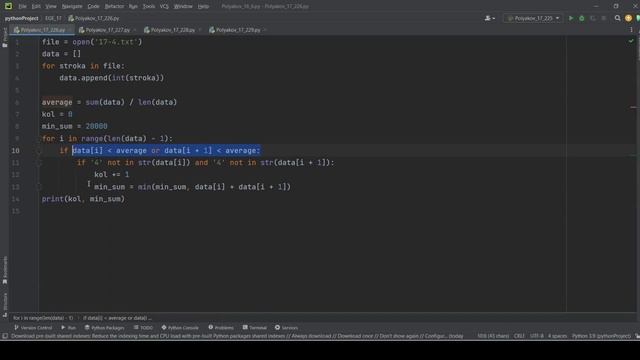Open the Project tool window stripe
Screen dimensions: 640x360
coord(5,38)
